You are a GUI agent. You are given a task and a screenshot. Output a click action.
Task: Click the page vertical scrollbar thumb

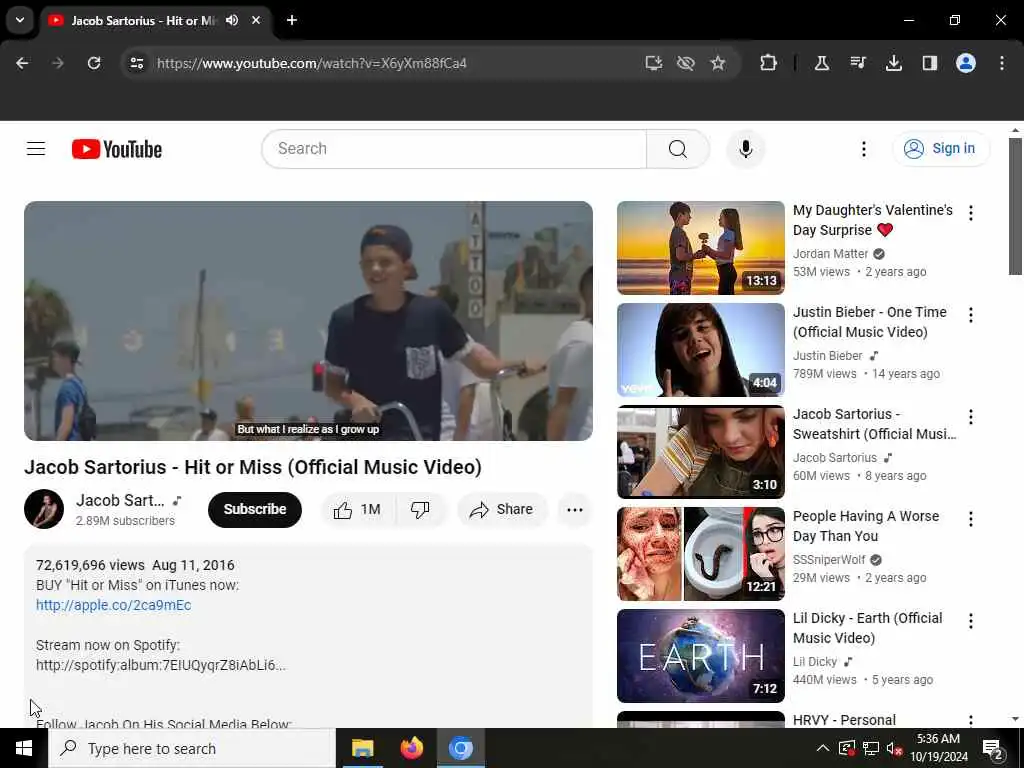(x=1015, y=206)
